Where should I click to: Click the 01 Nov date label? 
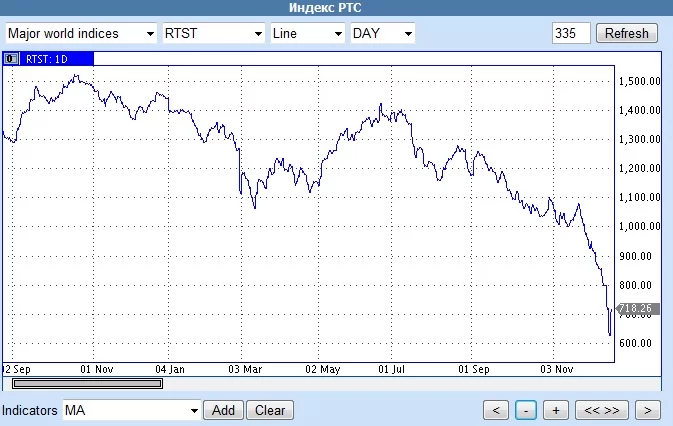[x=97, y=369]
